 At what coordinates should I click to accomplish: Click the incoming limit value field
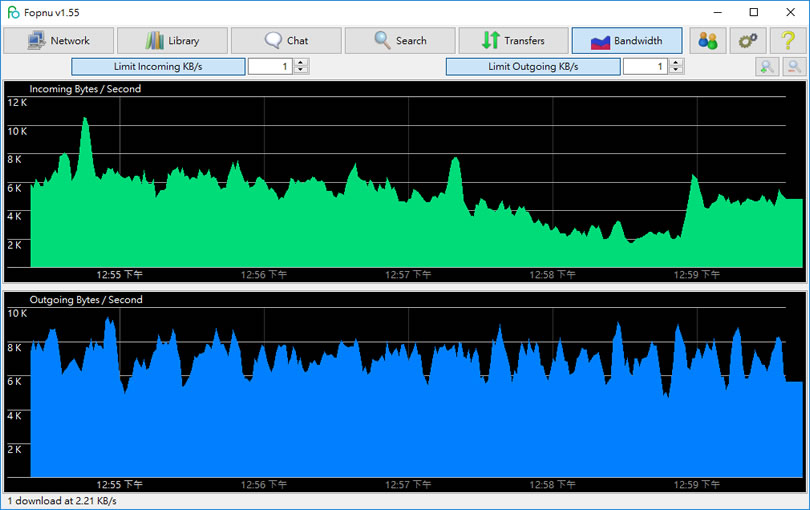(270, 67)
